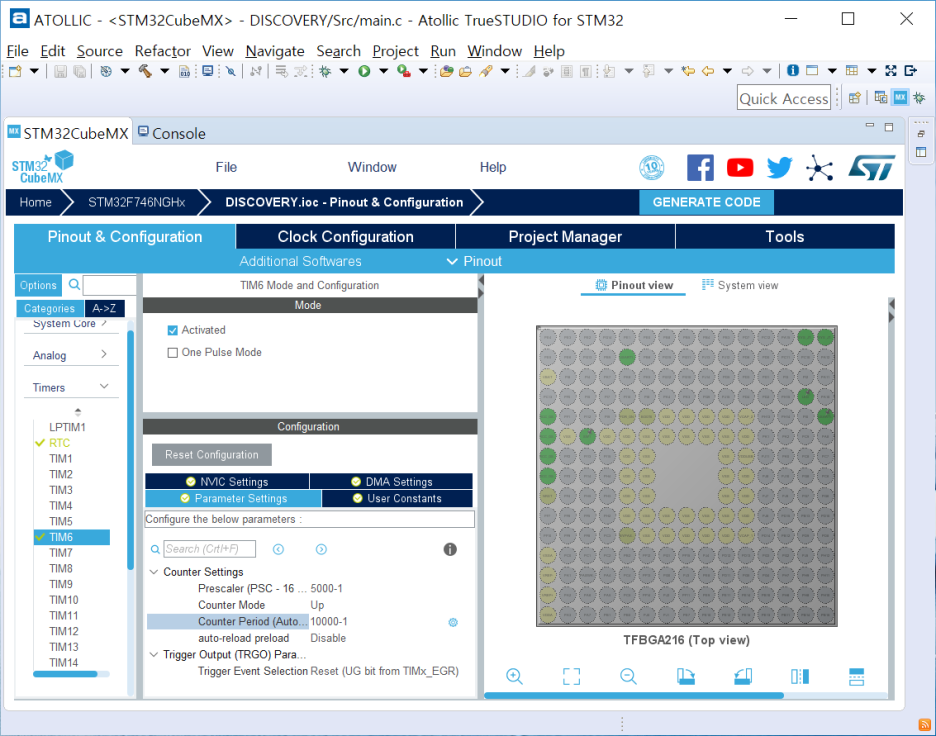Open the Twitter bird icon link
The height and width of the screenshot is (736, 936).
click(779, 168)
